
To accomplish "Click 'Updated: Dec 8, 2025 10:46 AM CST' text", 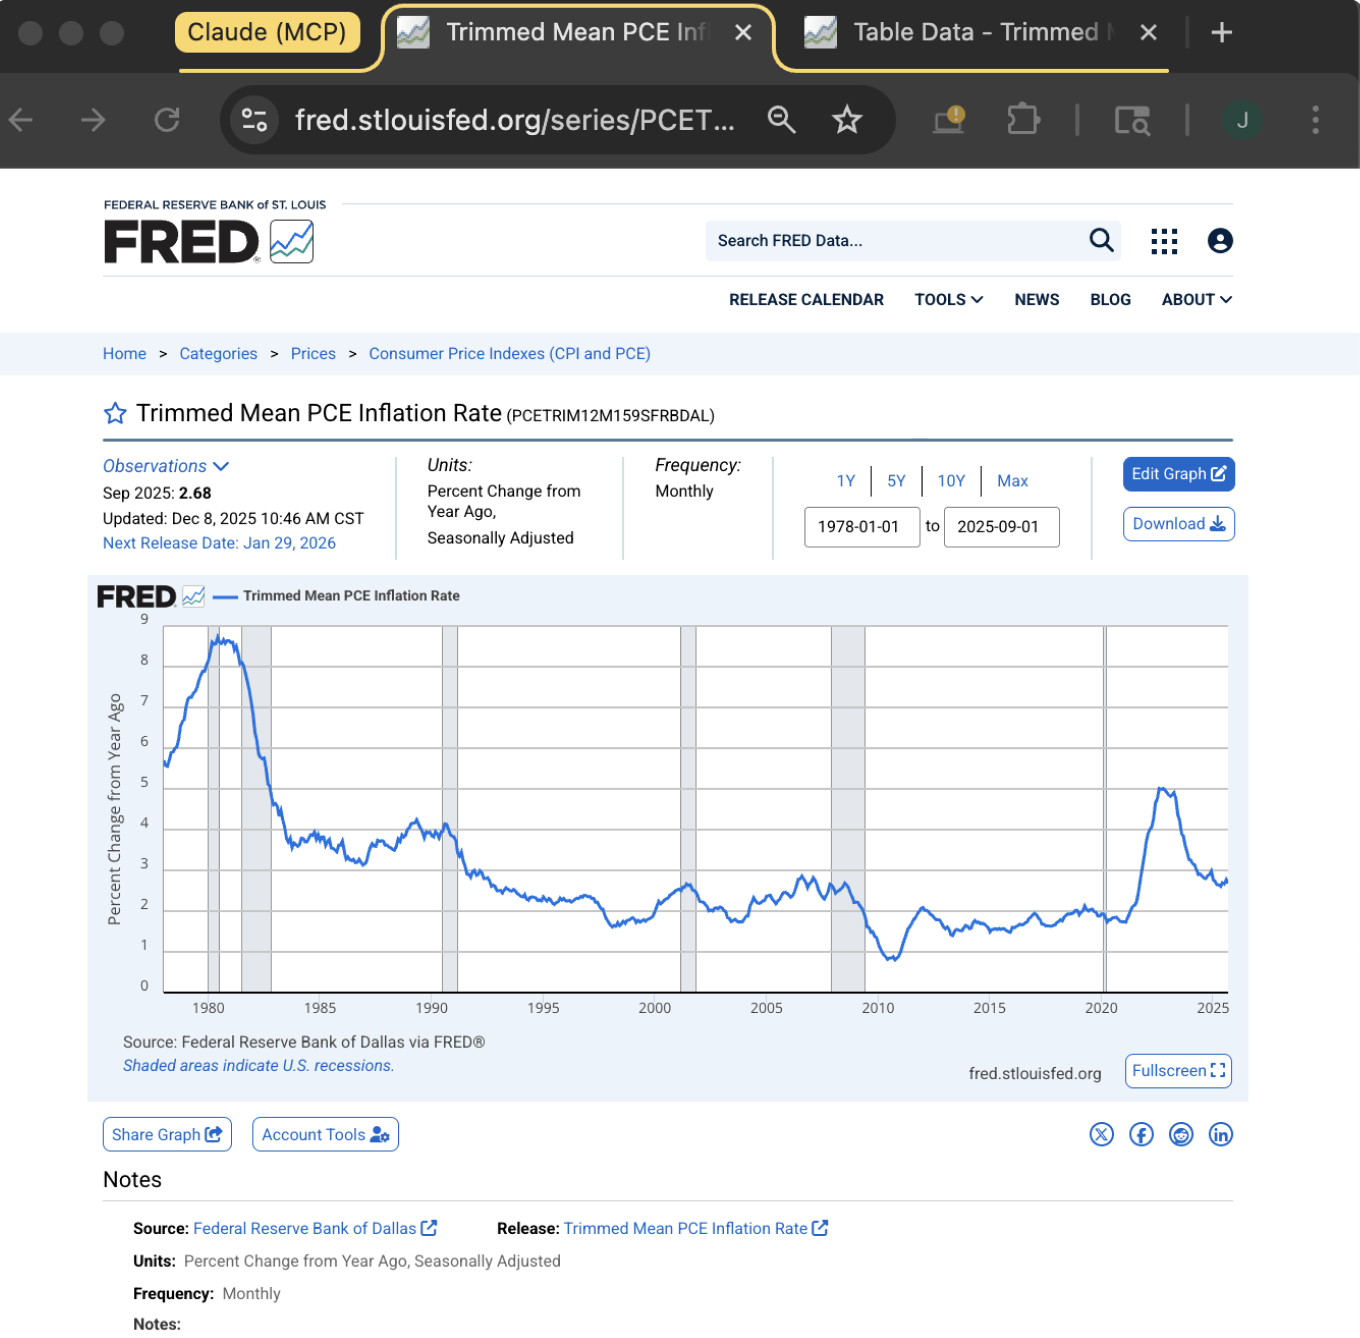I will tap(233, 519).
